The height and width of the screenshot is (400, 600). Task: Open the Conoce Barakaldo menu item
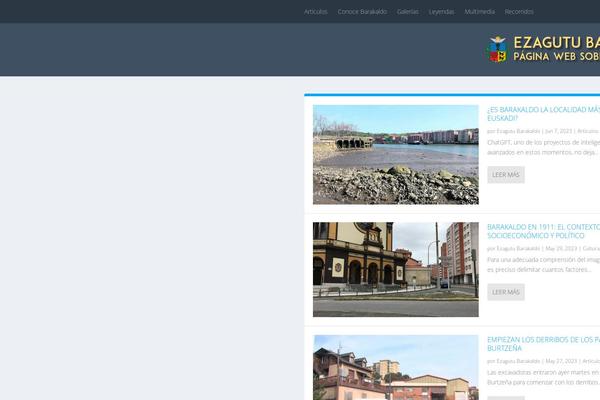click(x=362, y=12)
